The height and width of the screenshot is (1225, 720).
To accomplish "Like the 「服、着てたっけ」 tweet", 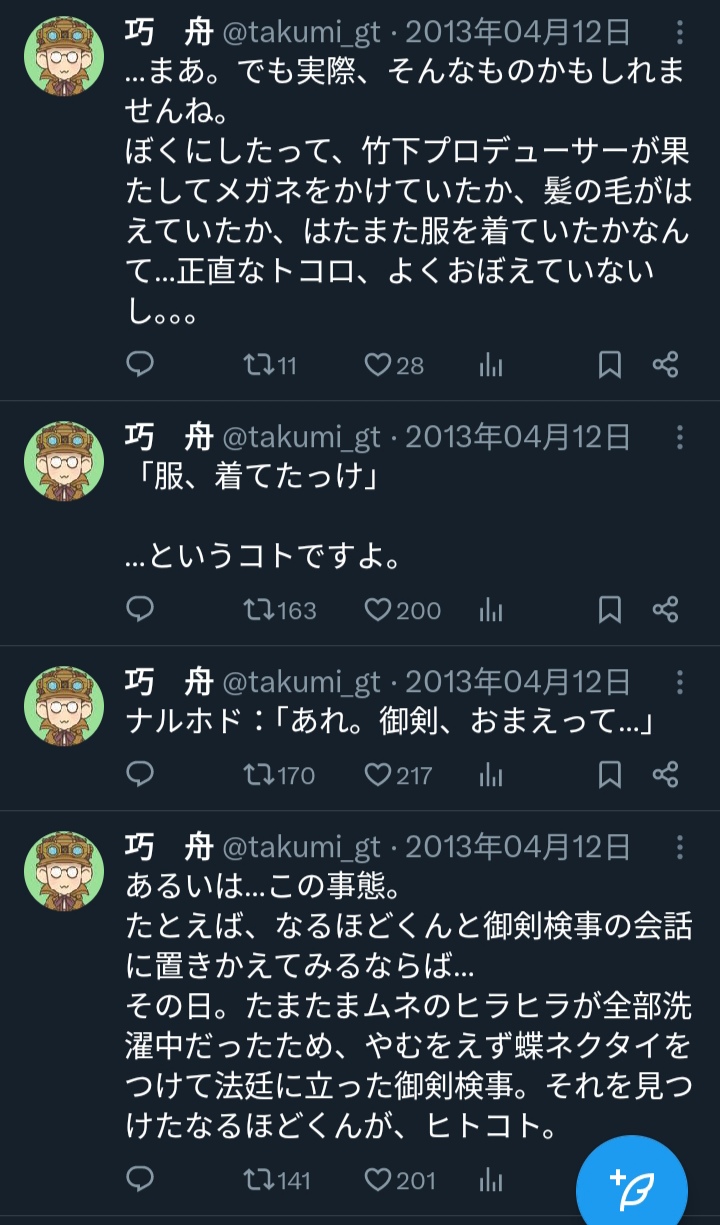I will [377, 609].
